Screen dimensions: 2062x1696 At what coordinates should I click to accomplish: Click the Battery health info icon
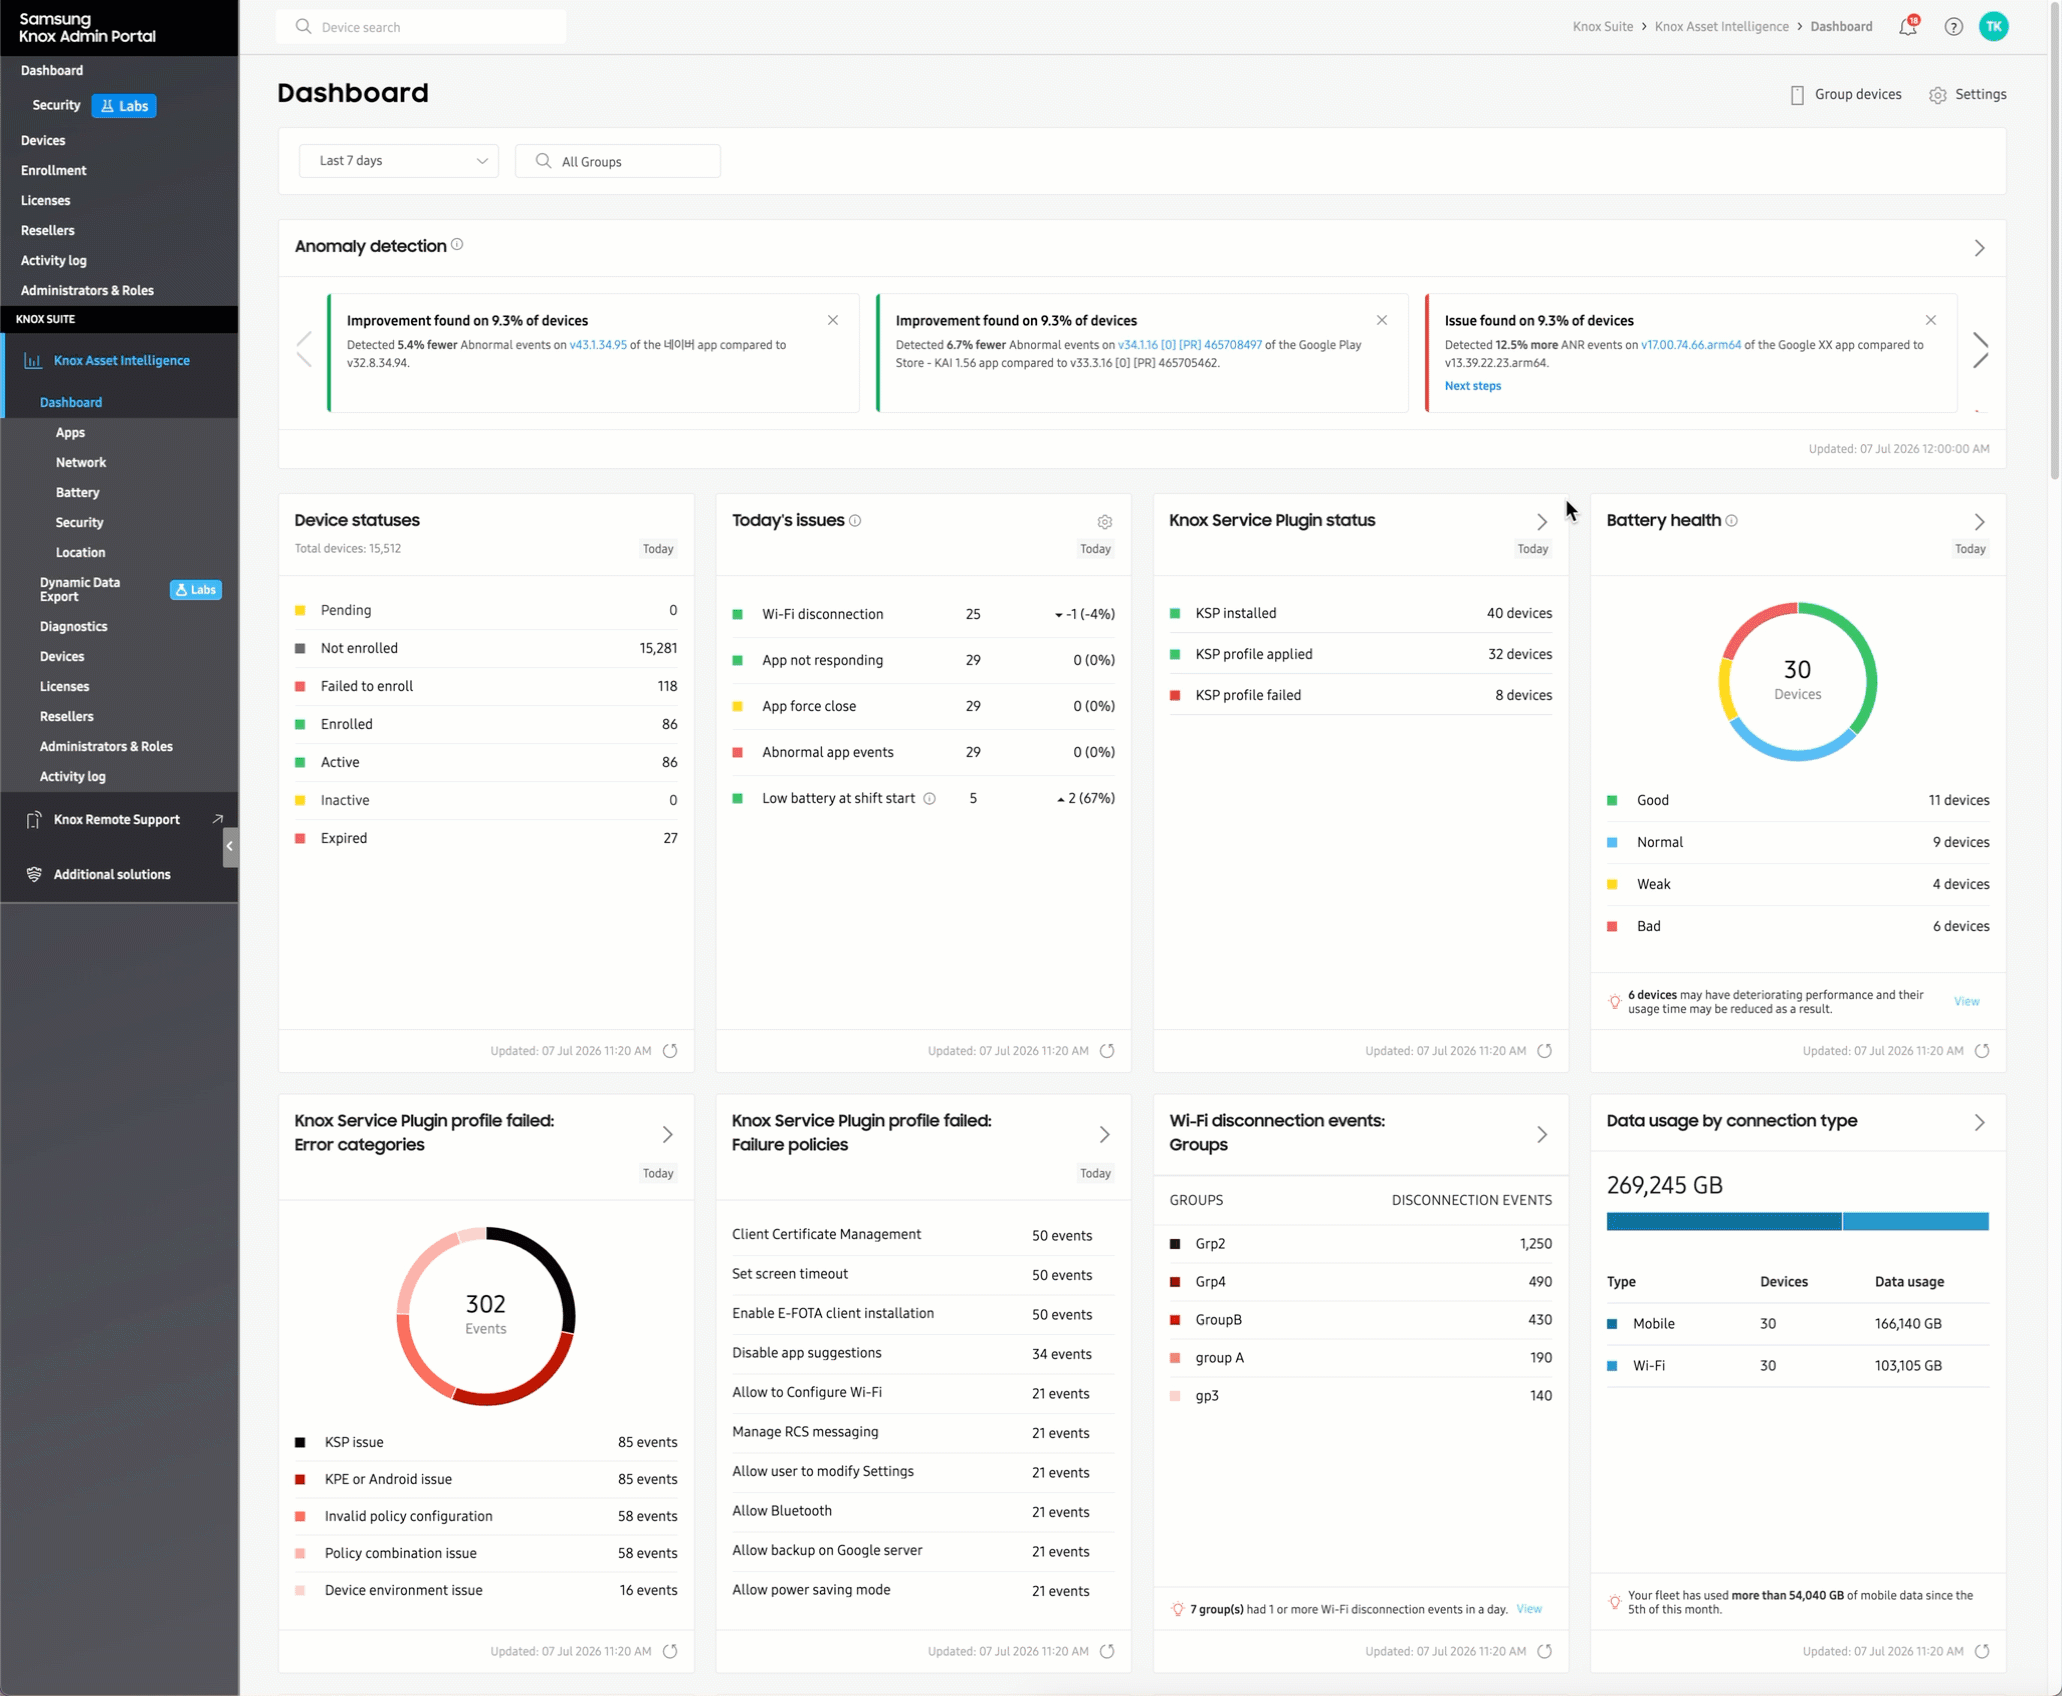(x=1732, y=520)
